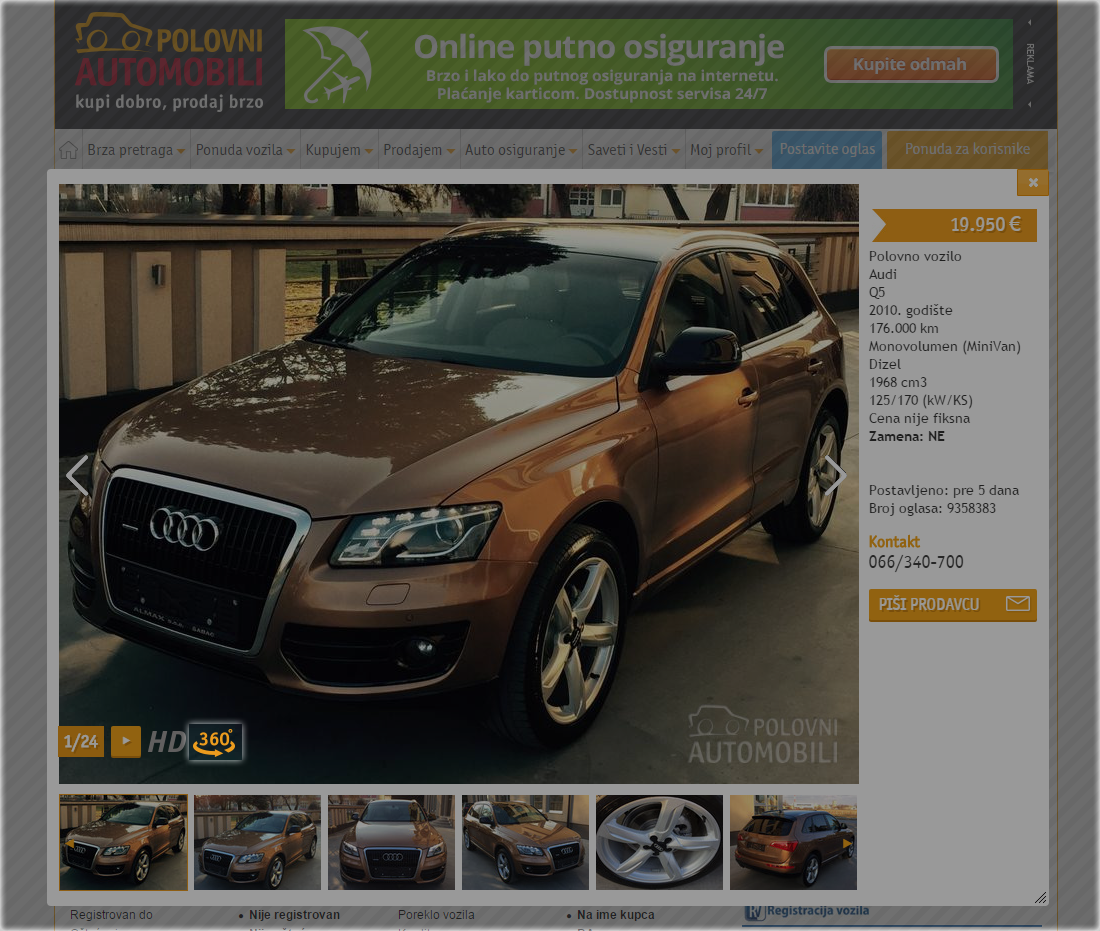
Task: Open the Moj profil menu
Action: coord(726,150)
